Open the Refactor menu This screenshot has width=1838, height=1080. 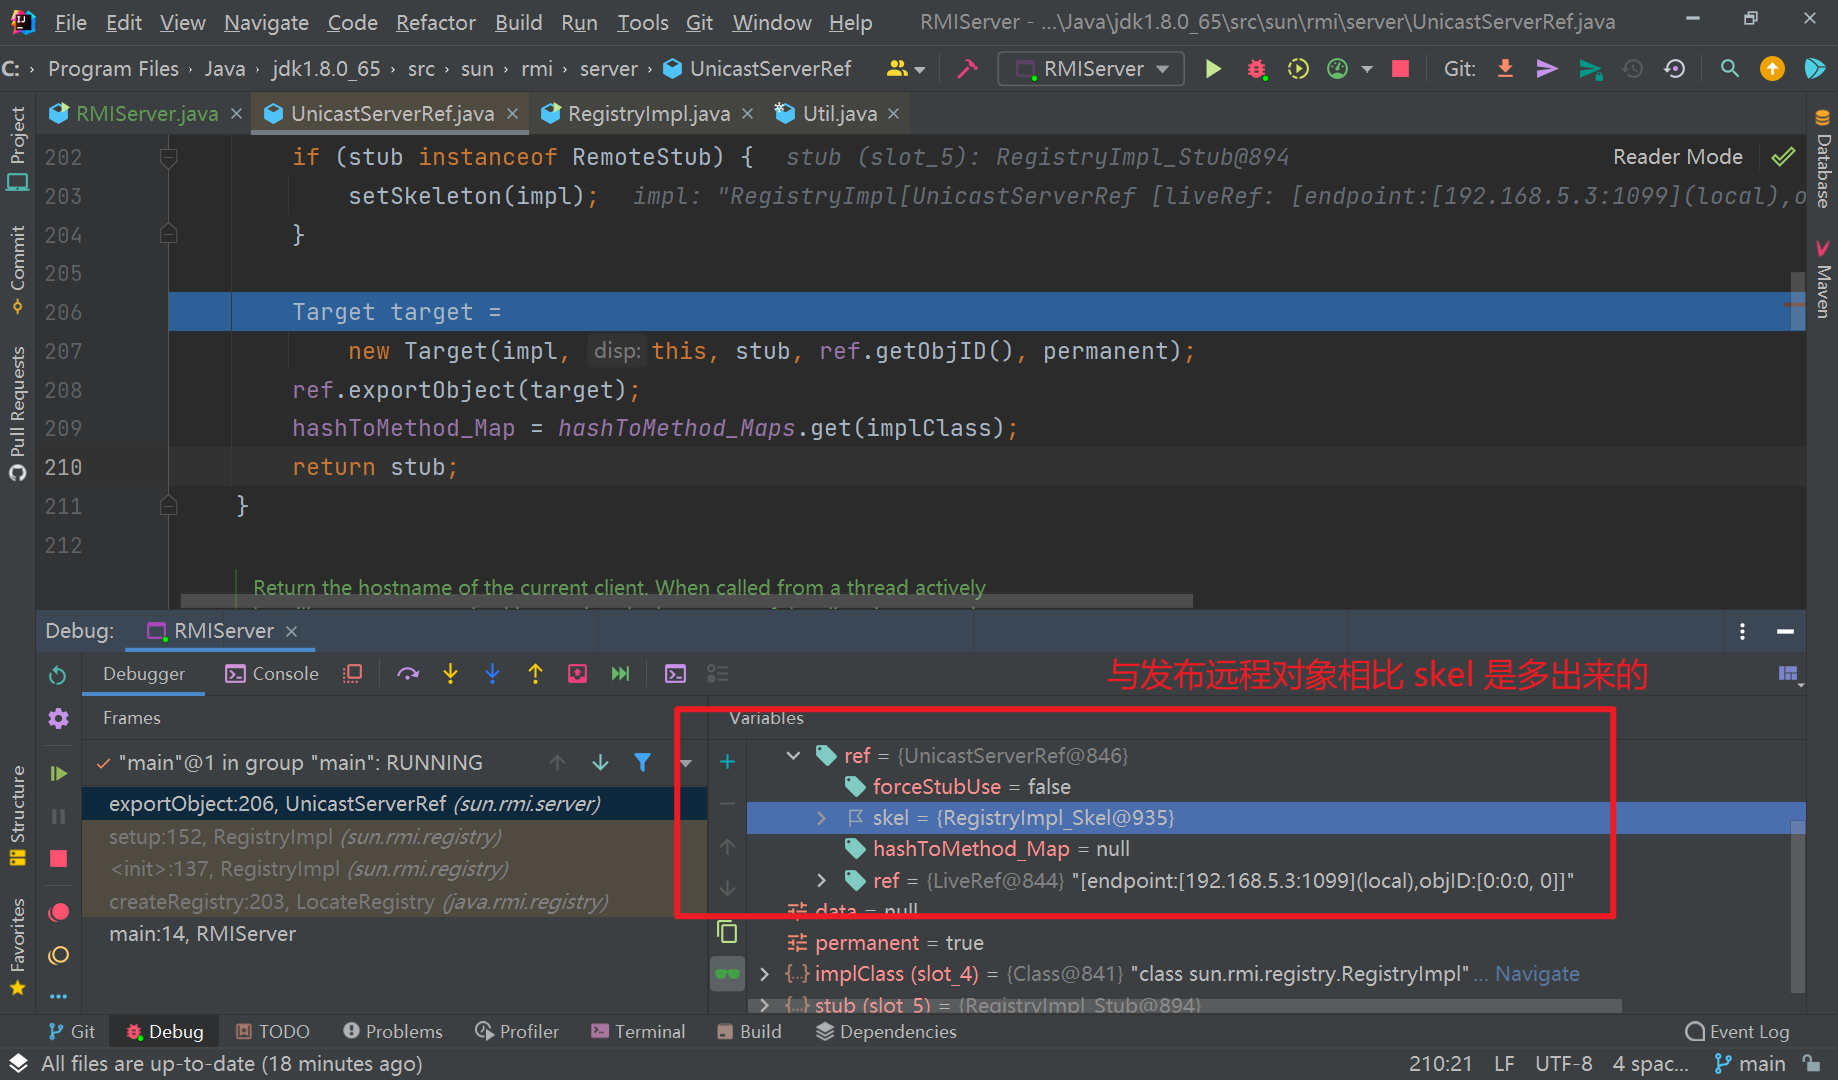pyautogui.click(x=435, y=22)
